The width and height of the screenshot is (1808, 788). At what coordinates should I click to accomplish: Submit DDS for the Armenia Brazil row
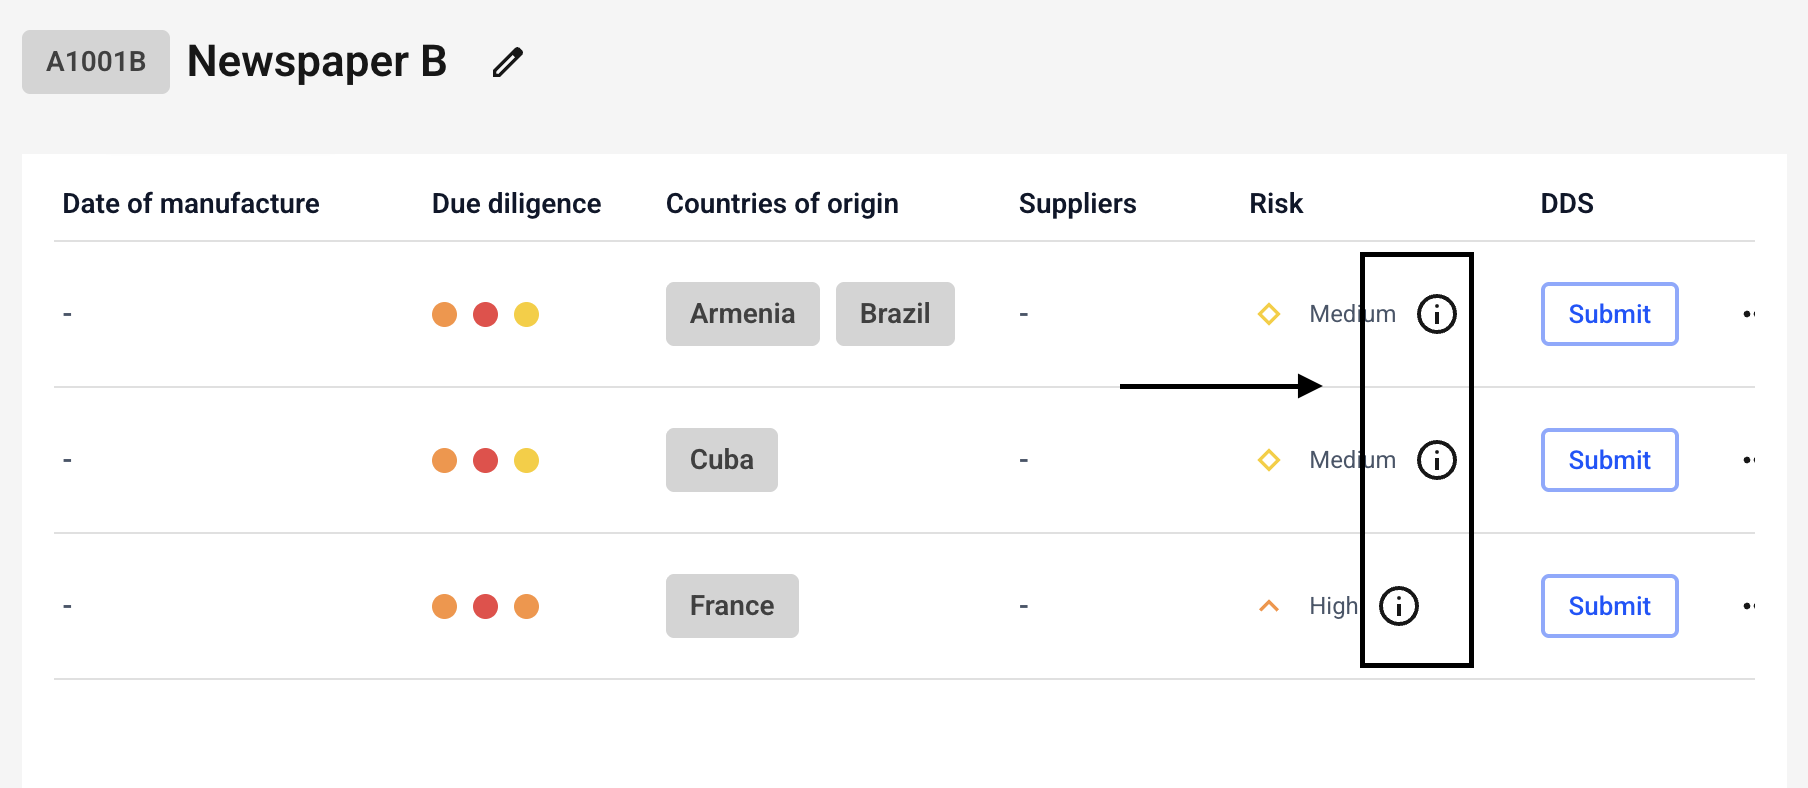tap(1609, 314)
